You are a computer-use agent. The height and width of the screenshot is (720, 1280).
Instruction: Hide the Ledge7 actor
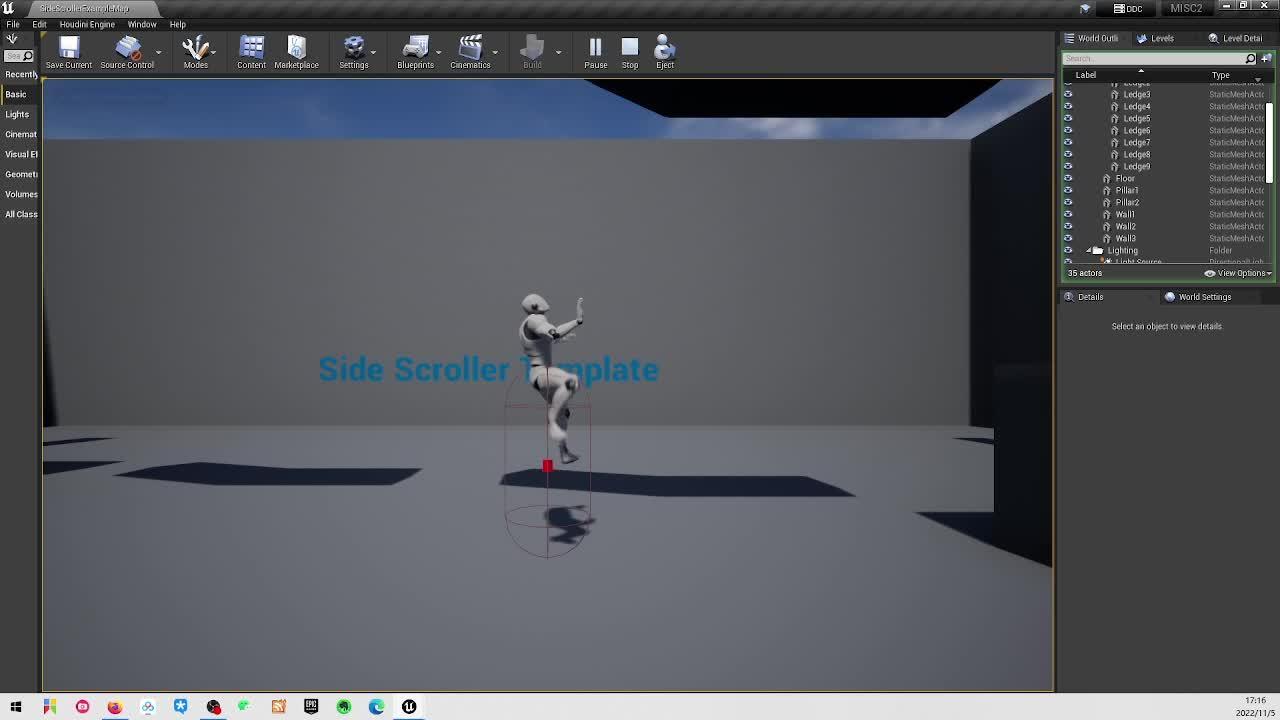coord(1068,142)
